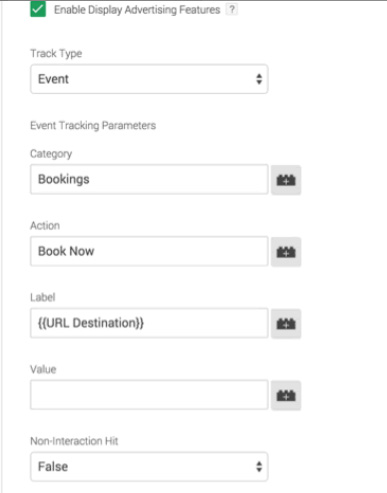Focus the empty Value input field
Viewport: 387px width, 493px height.
(x=149, y=395)
